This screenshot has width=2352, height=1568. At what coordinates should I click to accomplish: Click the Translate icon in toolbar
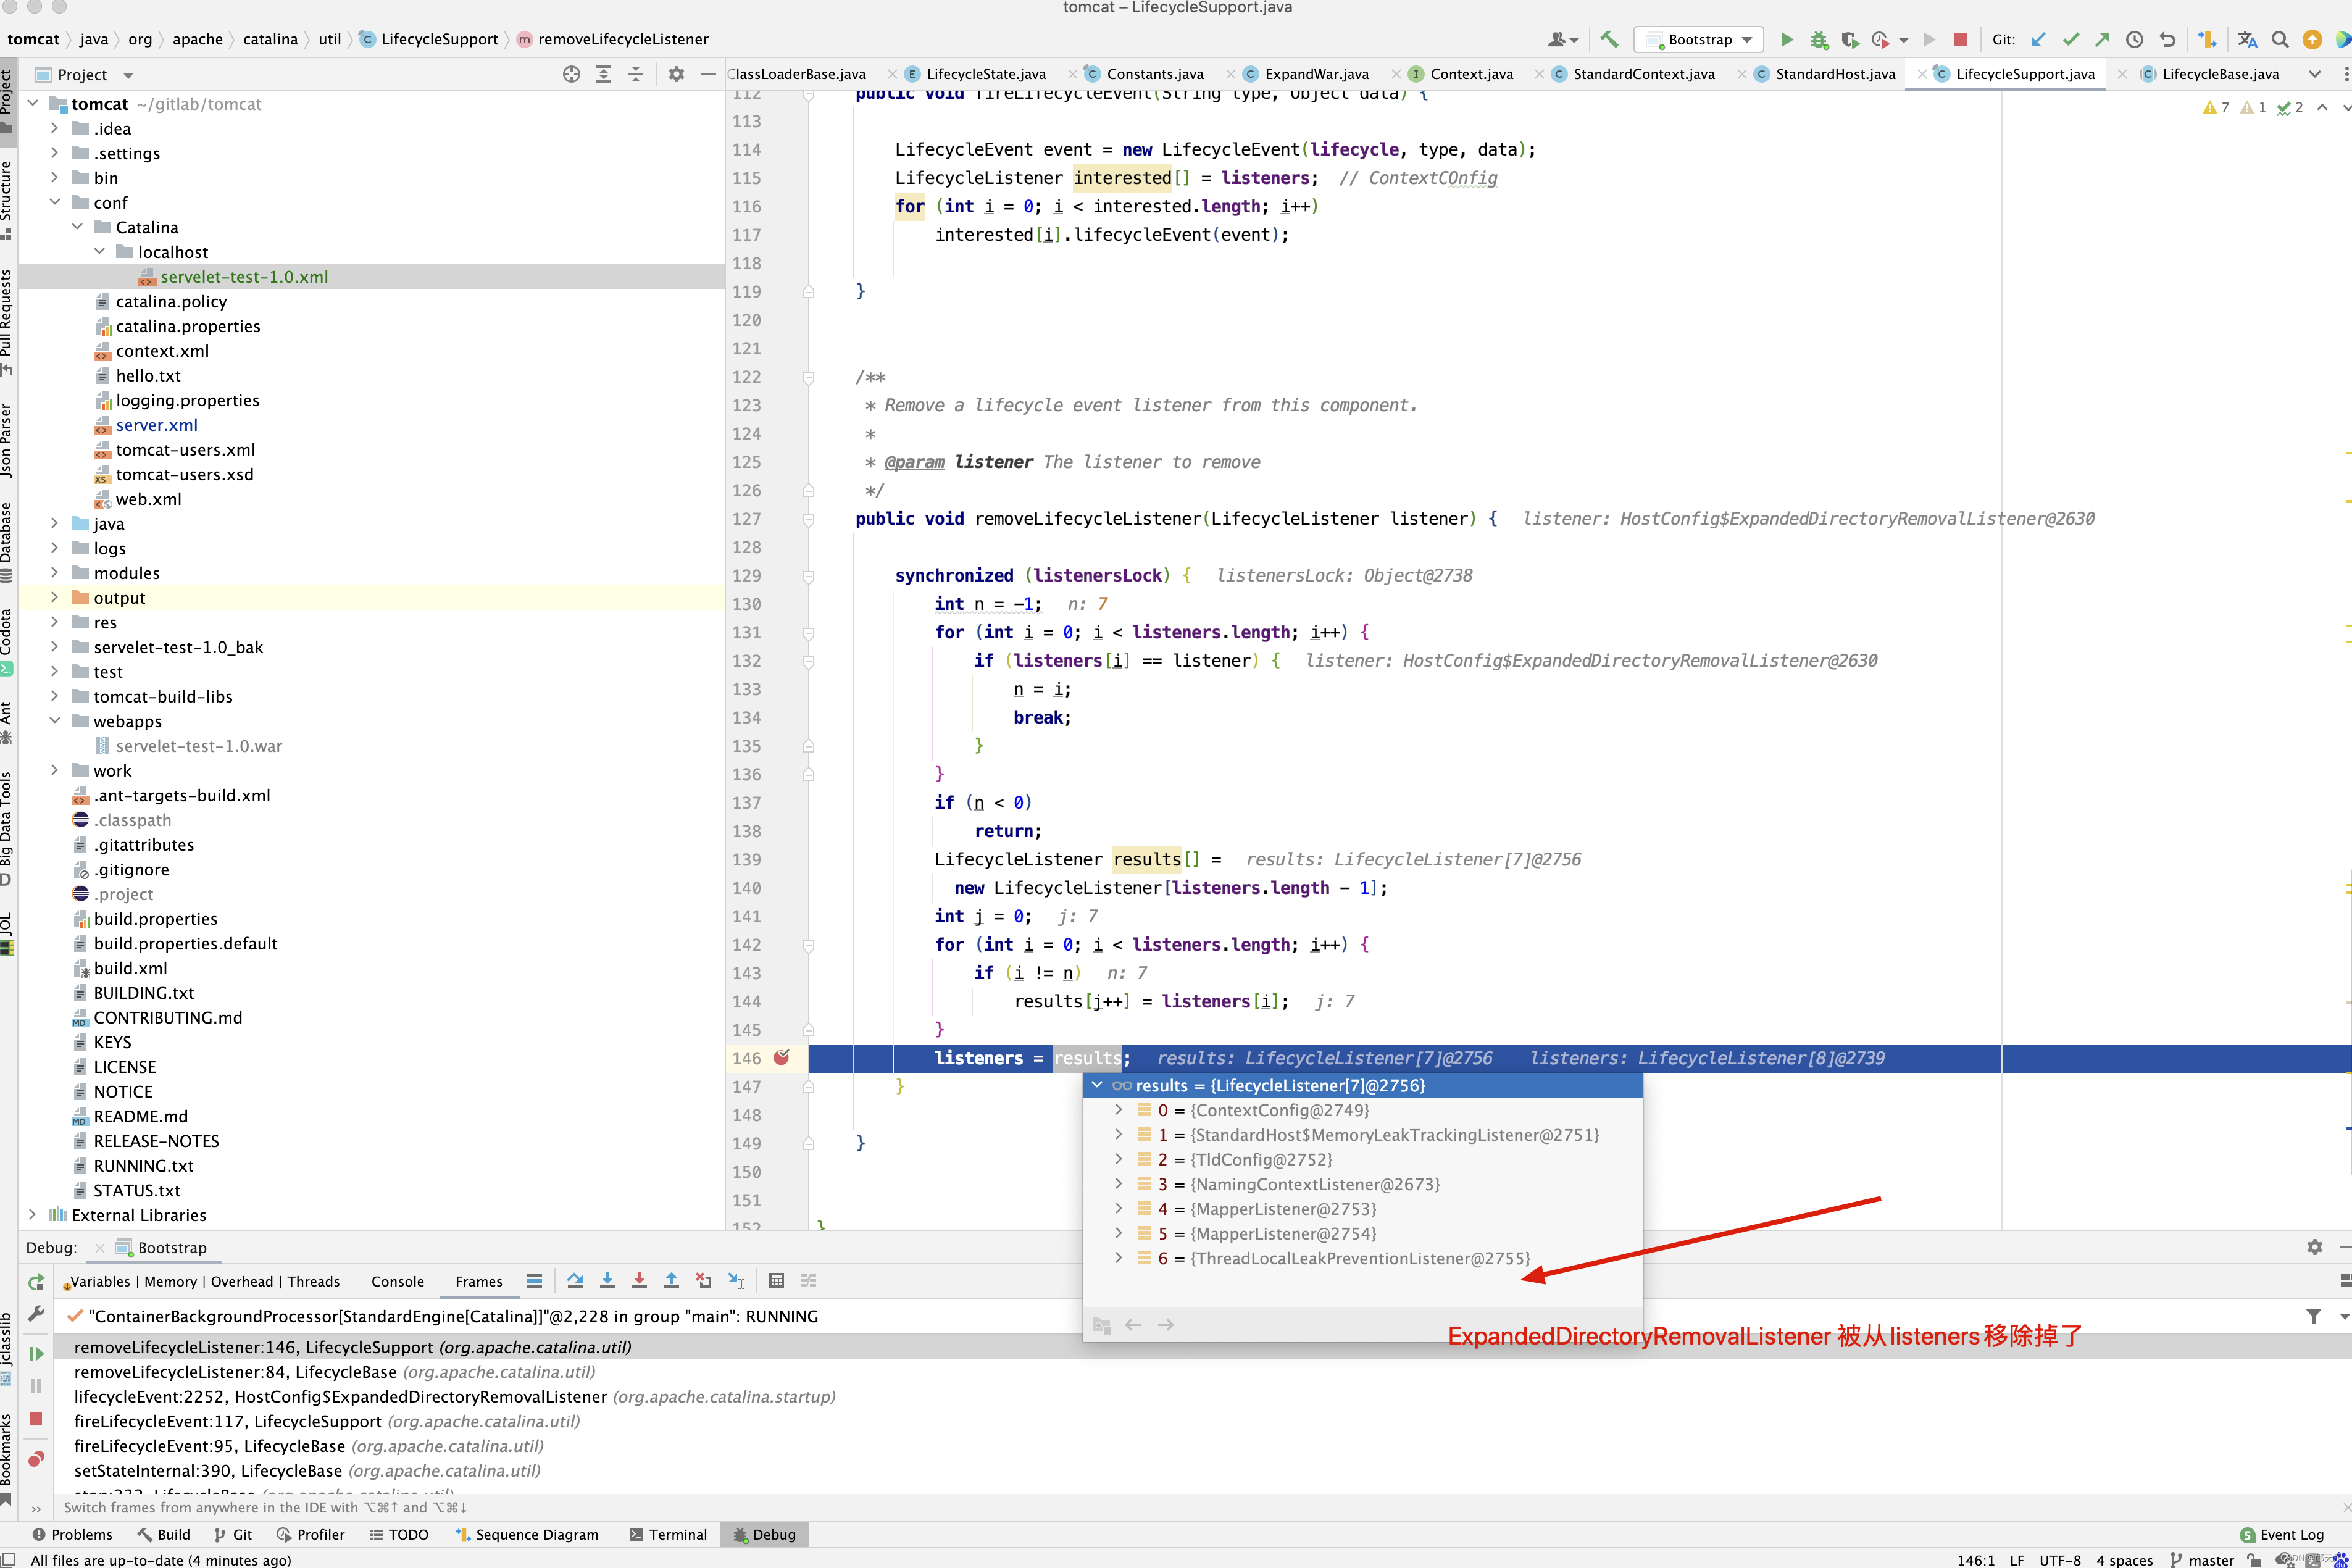point(2247,40)
